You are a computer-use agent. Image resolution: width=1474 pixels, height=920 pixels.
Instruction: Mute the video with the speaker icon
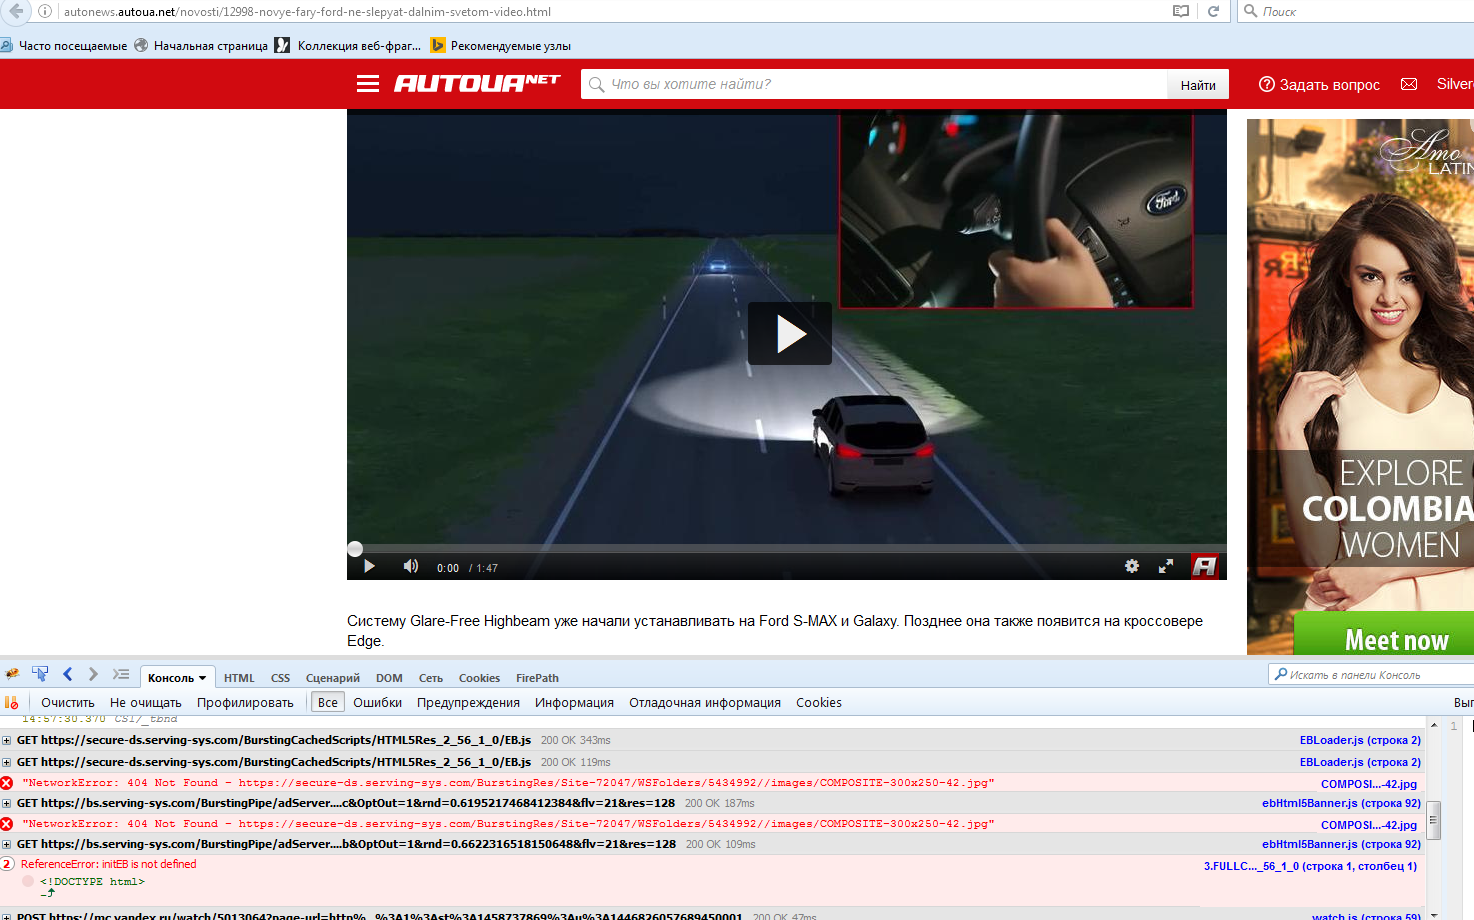coord(410,567)
